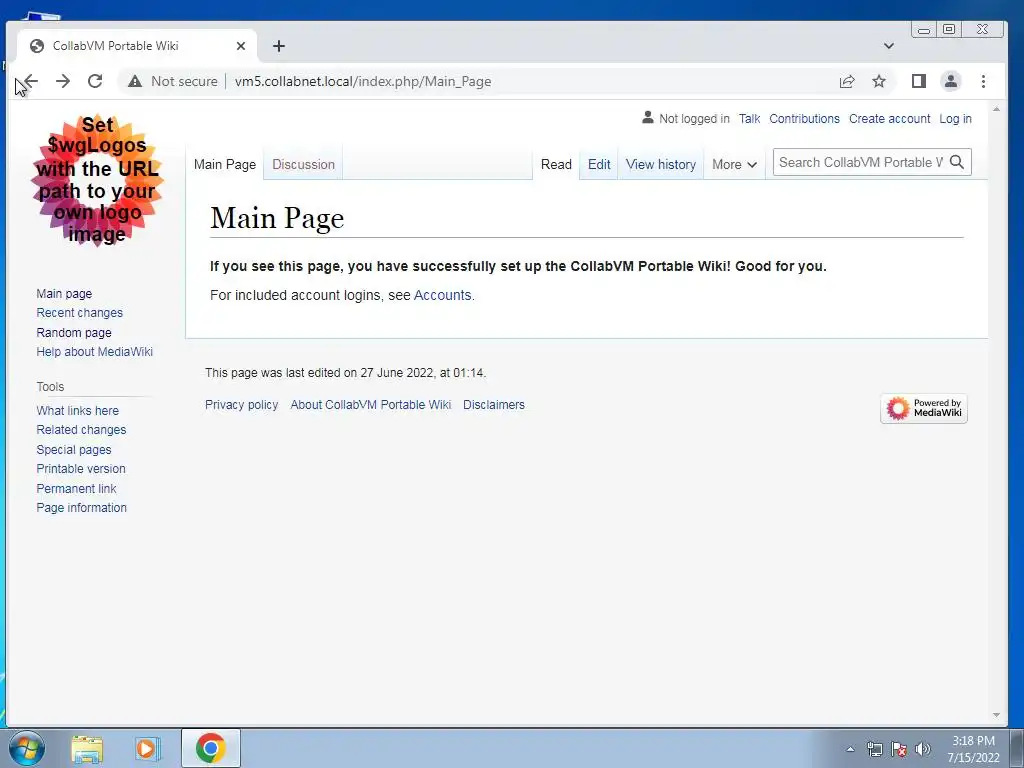The height and width of the screenshot is (768, 1024).
Task: Click the volume speaker tray icon
Action: (923, 749)
